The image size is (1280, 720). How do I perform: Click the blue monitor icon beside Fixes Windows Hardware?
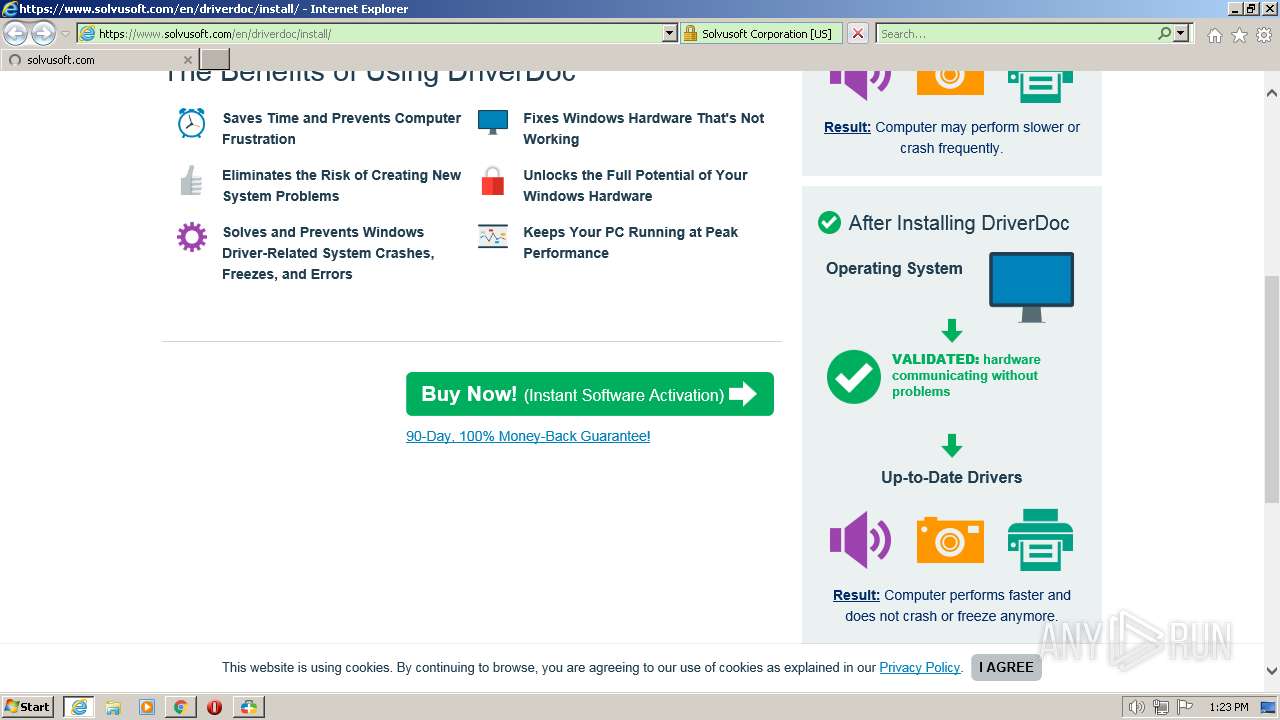tap(493, 122)
